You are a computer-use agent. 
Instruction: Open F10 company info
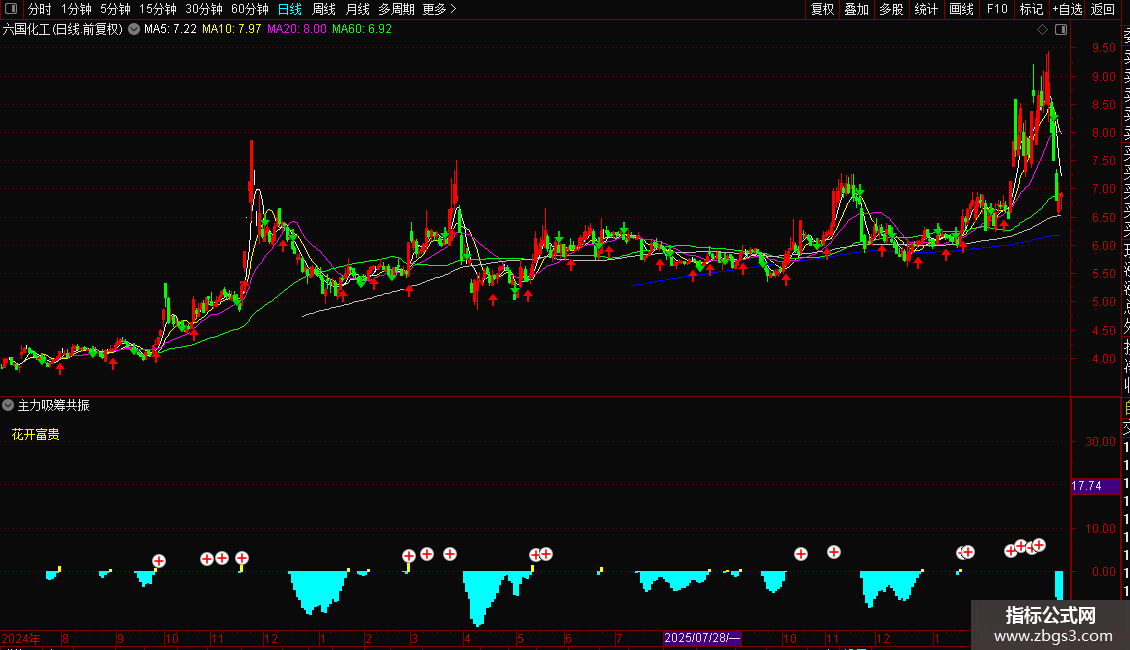tap(997, 9)
